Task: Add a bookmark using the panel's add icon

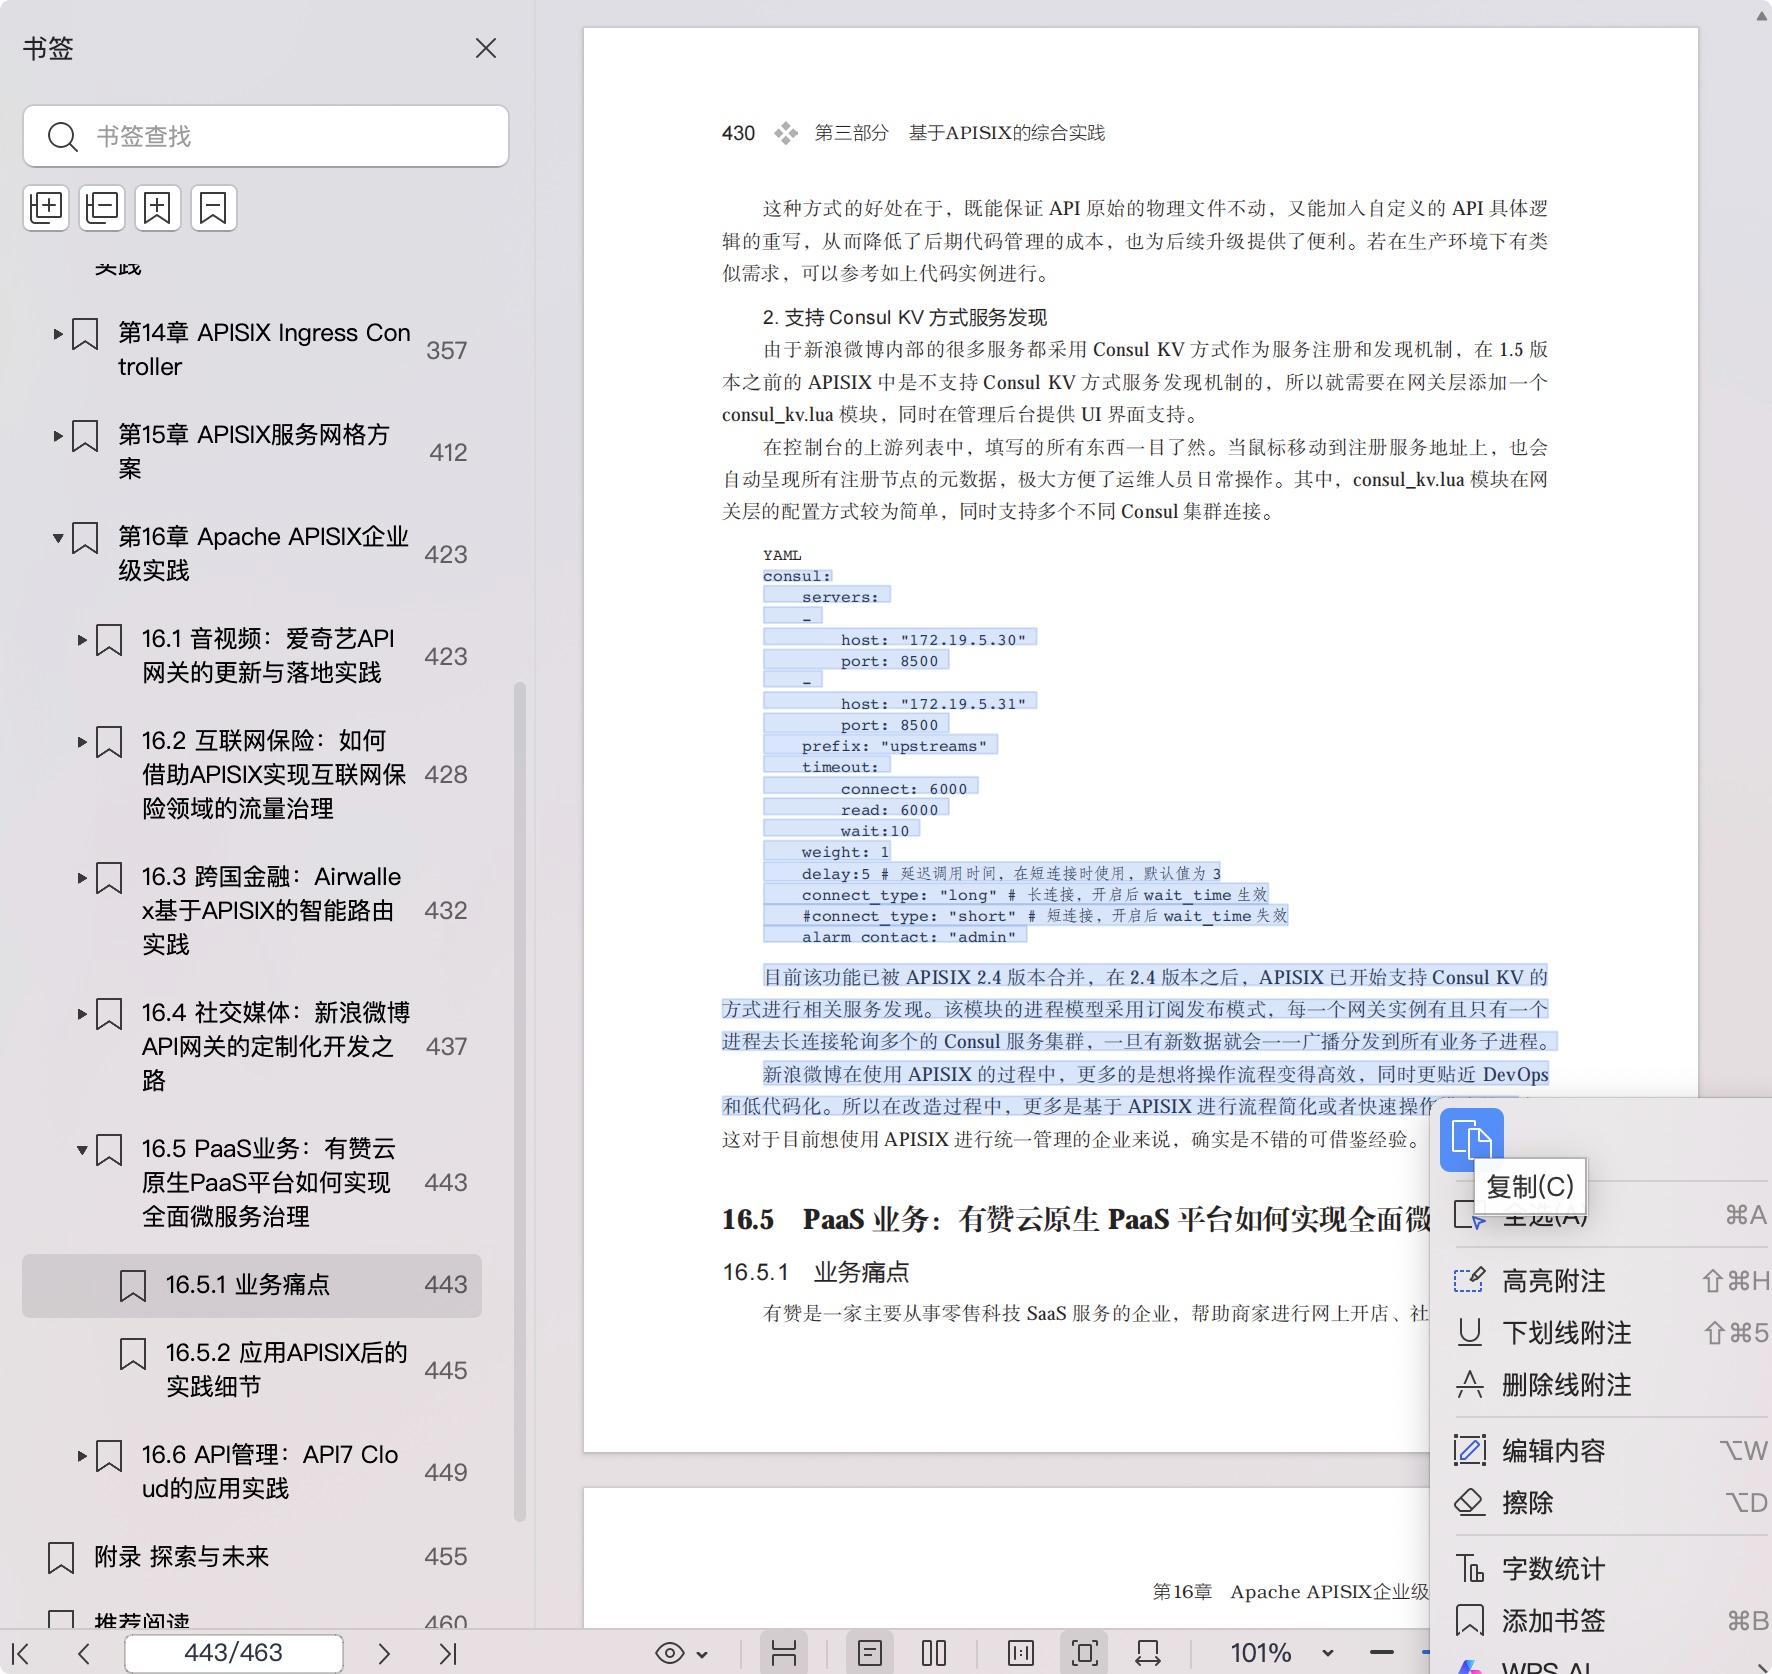Action: [158, 208]
